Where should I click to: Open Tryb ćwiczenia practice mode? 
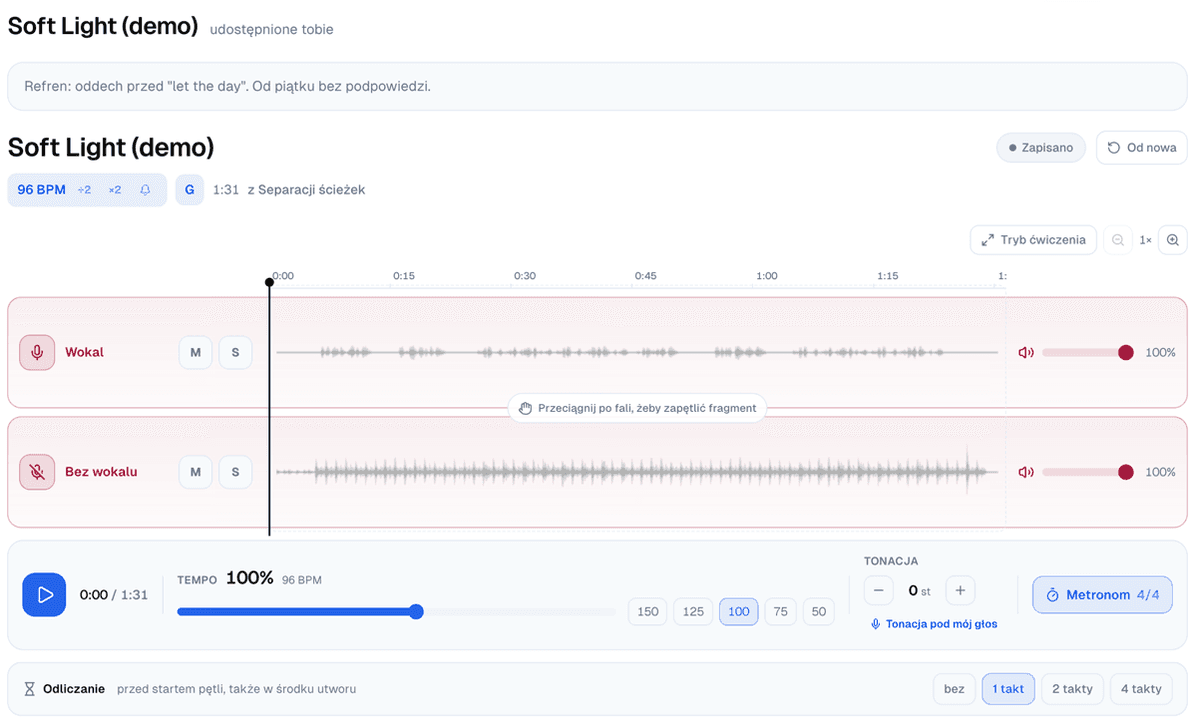click(x=1034, y=240)
